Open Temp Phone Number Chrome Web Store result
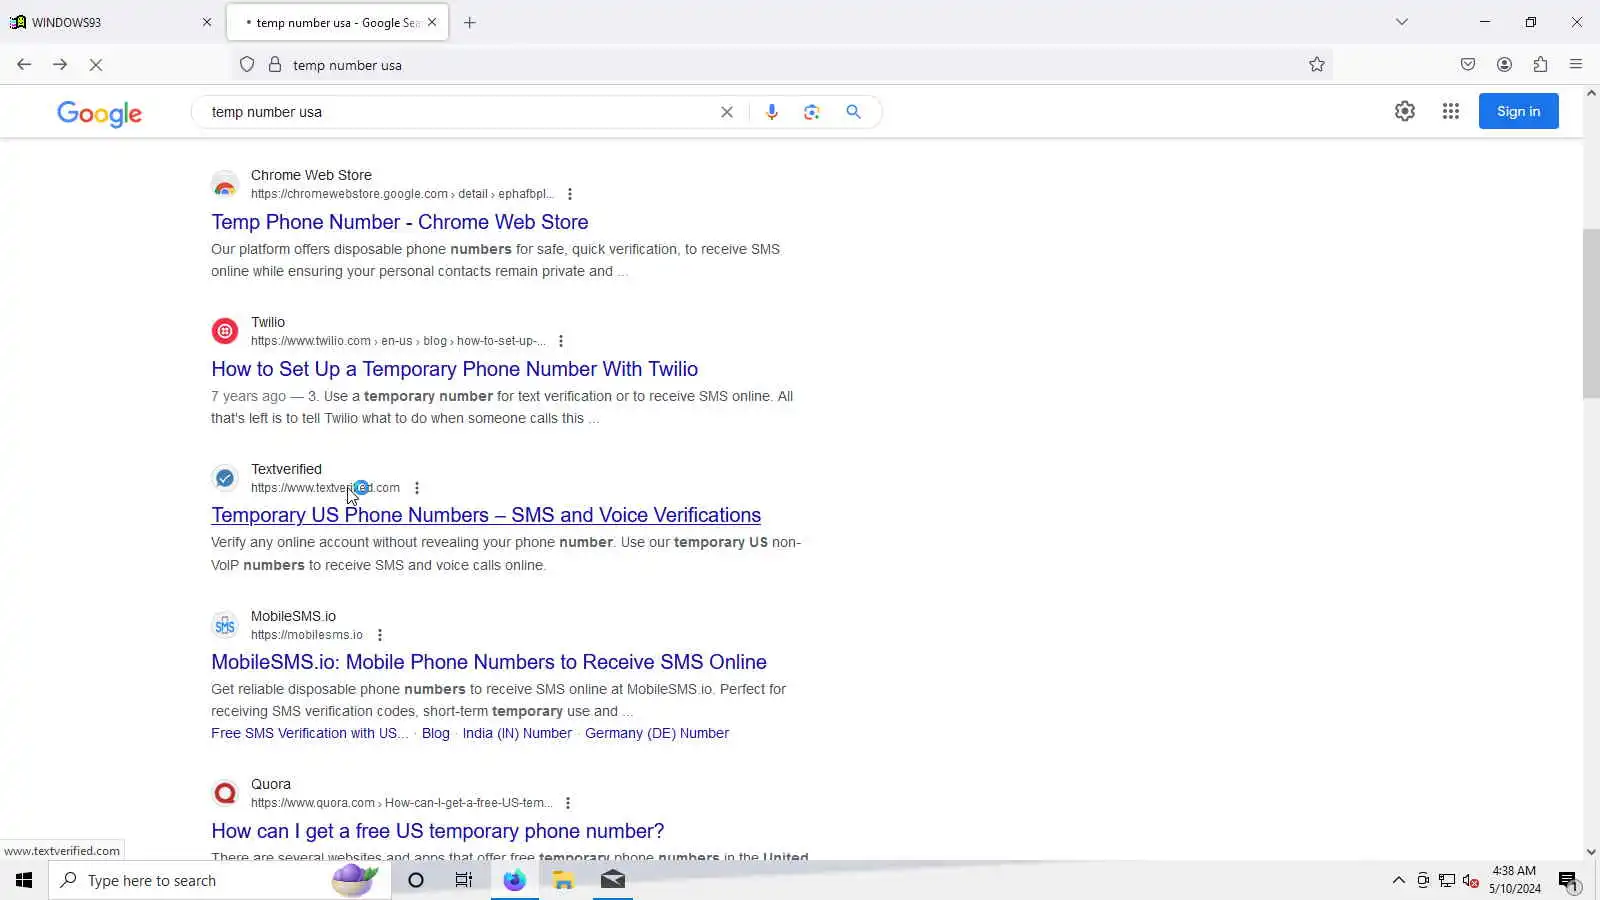This screenshot has width=1600, height=900. 400,222
